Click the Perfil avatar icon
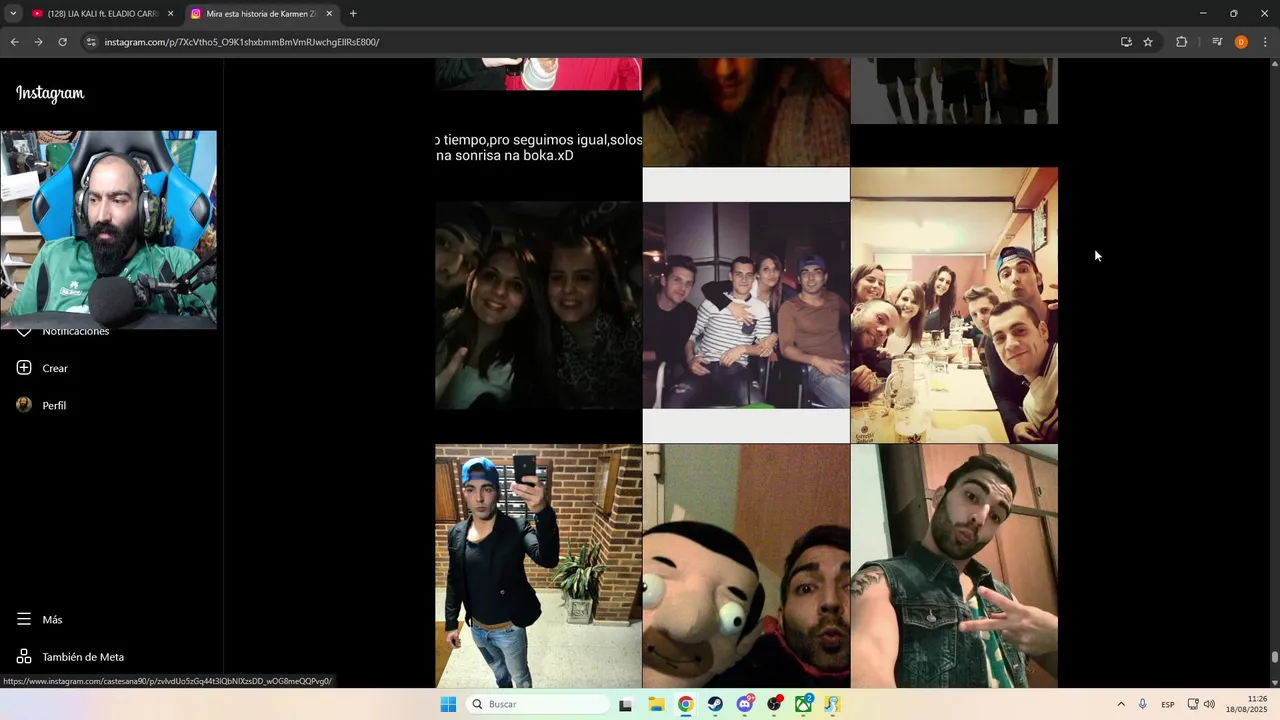 (24, 405)
